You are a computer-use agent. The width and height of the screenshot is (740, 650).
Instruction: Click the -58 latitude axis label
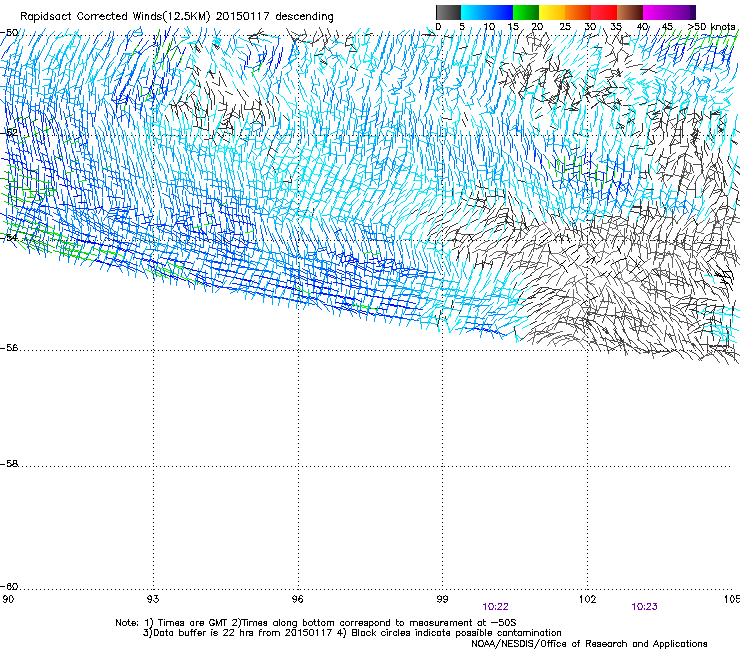[9, 464]
